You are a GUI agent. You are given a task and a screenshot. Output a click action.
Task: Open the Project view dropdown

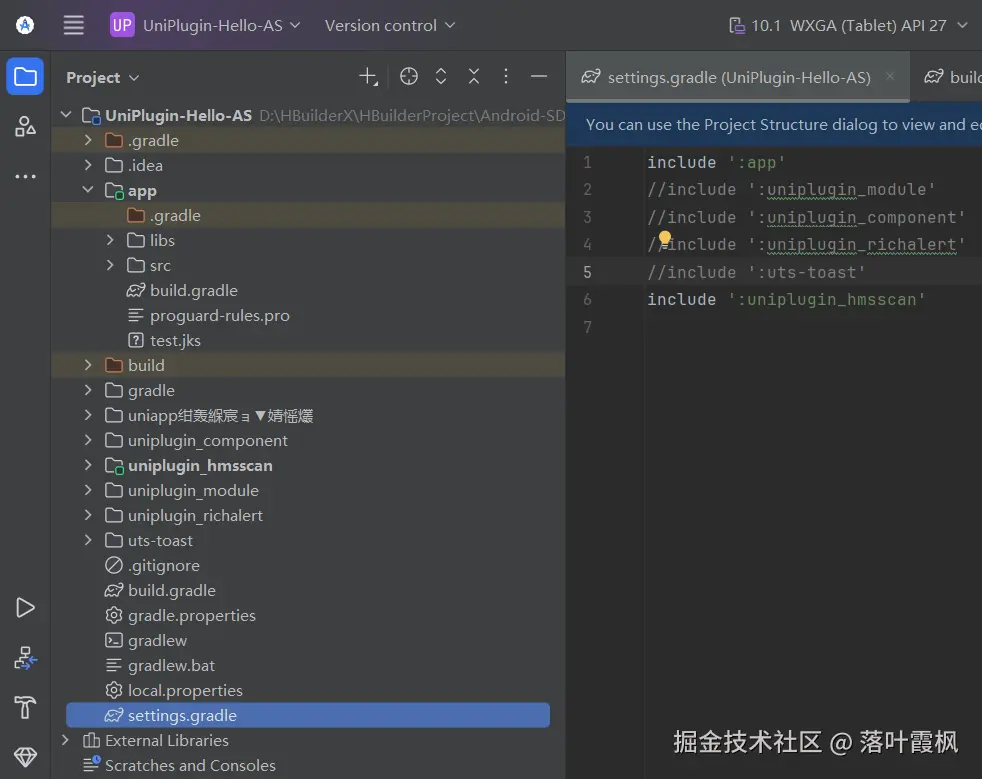(101, 77)
